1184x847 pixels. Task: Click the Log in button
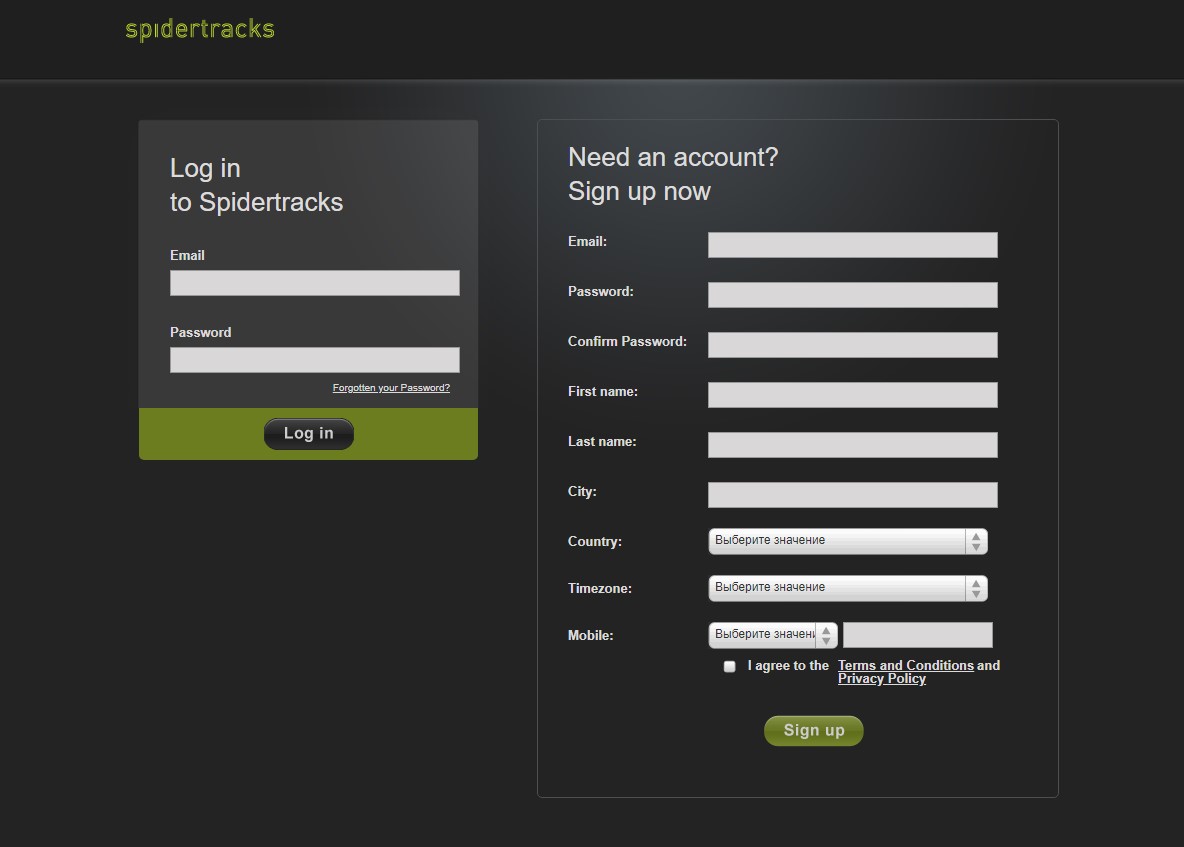tap(309, 434)
